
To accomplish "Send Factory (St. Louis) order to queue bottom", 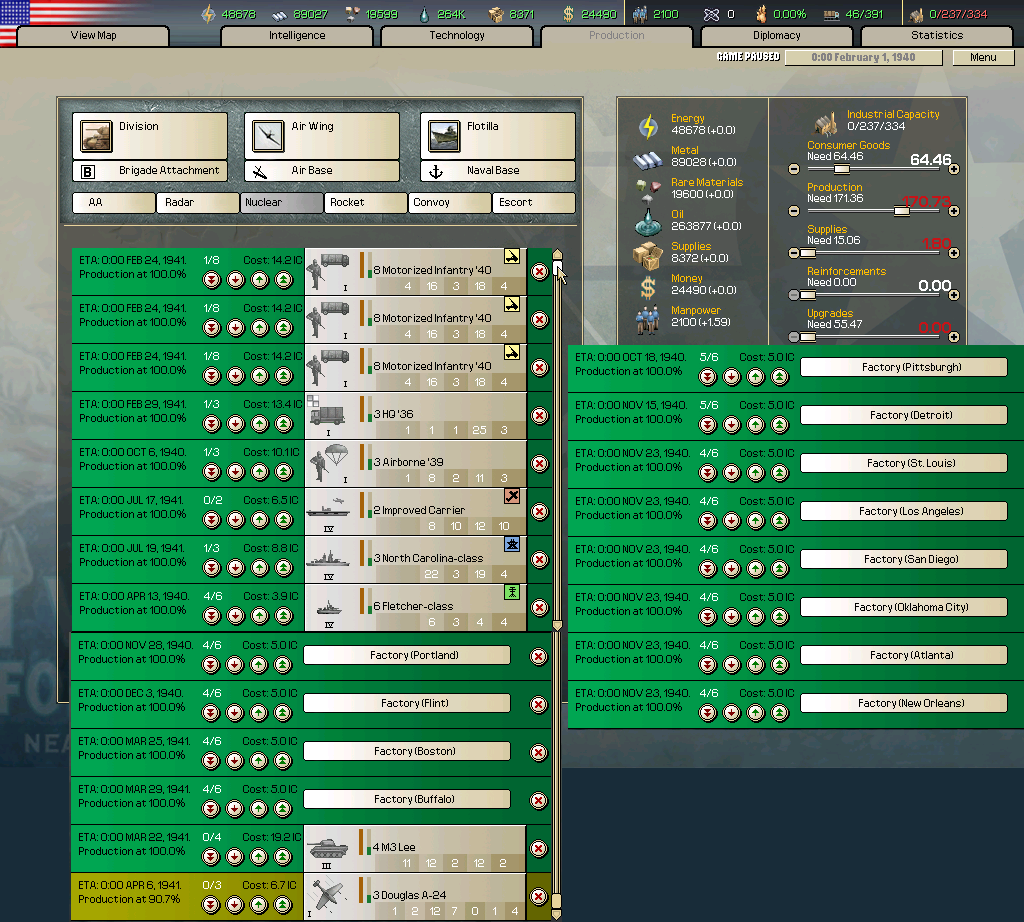I will 707,473.
